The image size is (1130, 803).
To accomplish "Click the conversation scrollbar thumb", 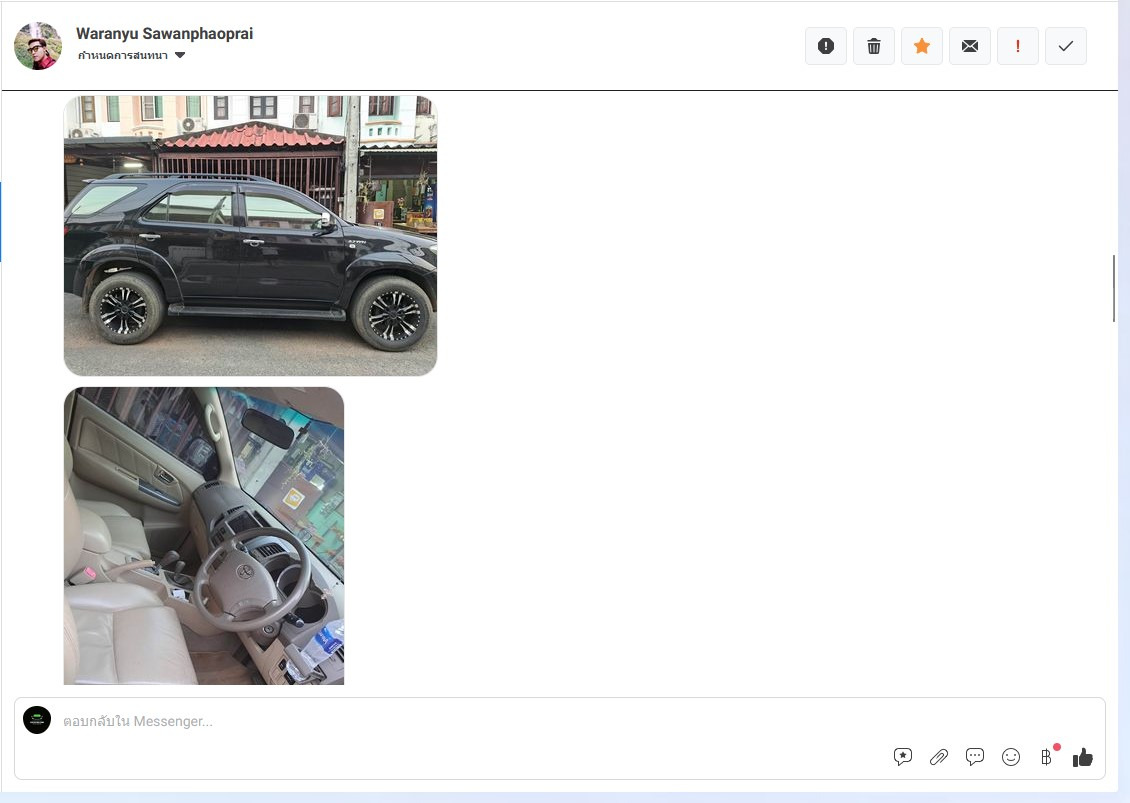I will click(1114, 288).
